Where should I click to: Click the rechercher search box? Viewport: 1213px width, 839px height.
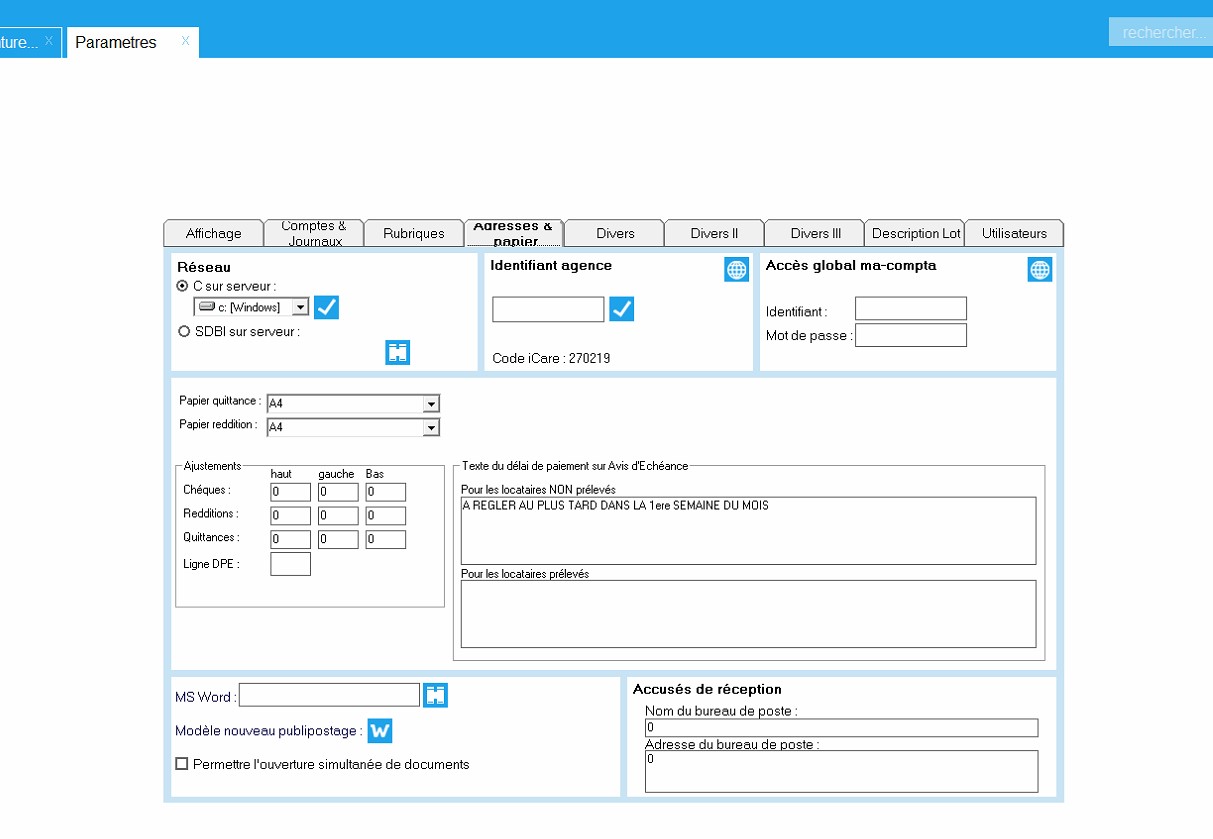(1161, 32)
